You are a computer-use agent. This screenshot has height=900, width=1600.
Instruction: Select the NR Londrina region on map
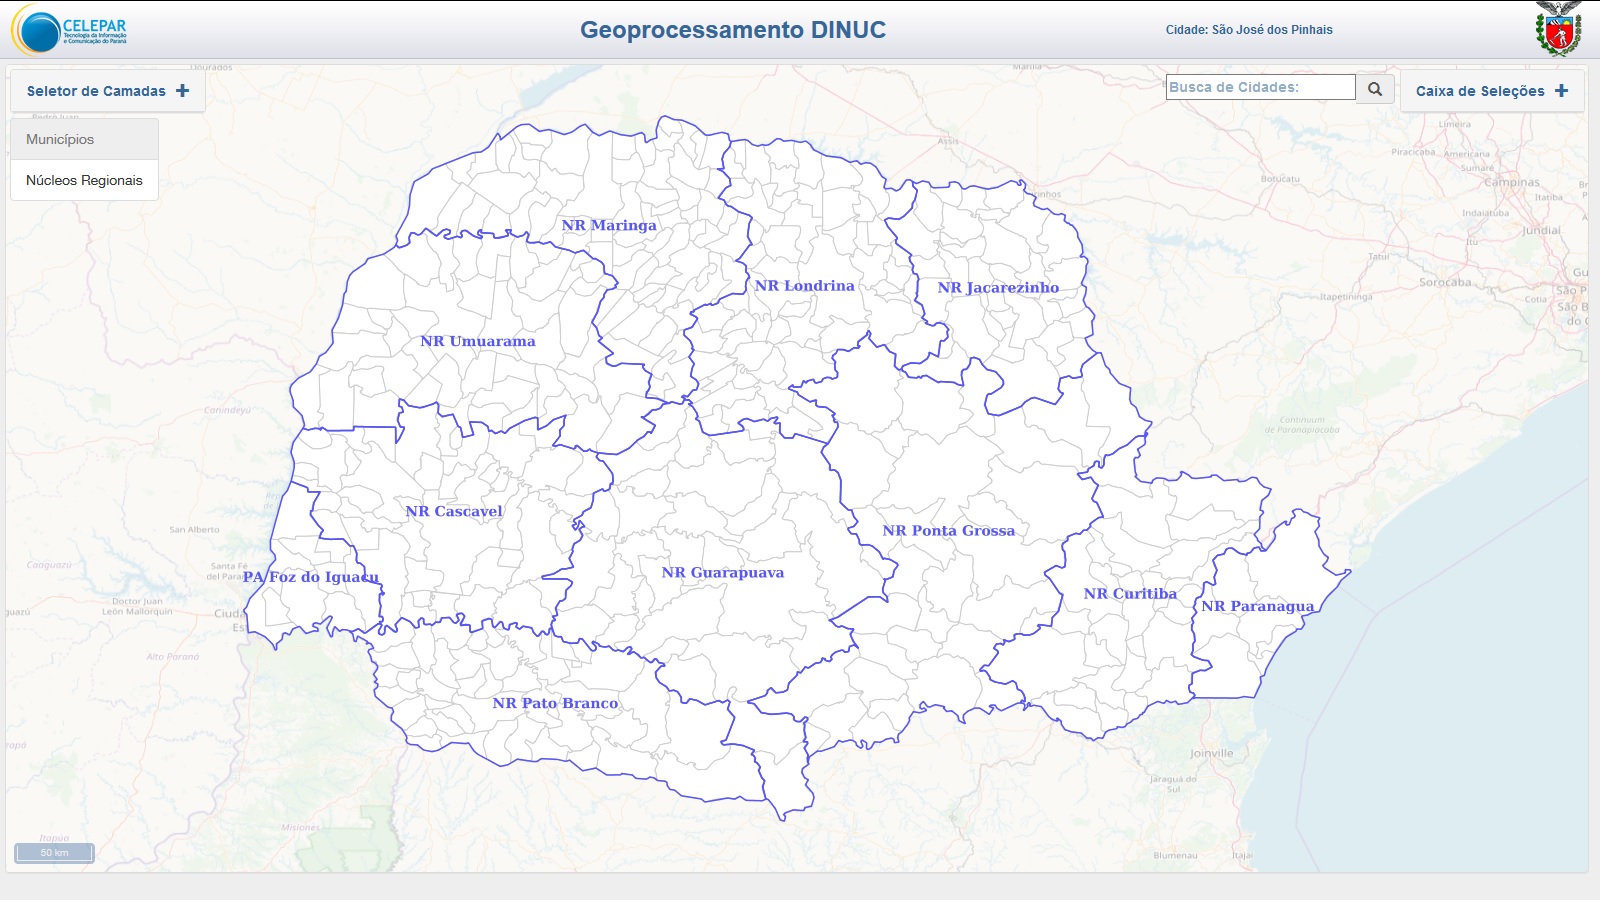coord(804,286)
